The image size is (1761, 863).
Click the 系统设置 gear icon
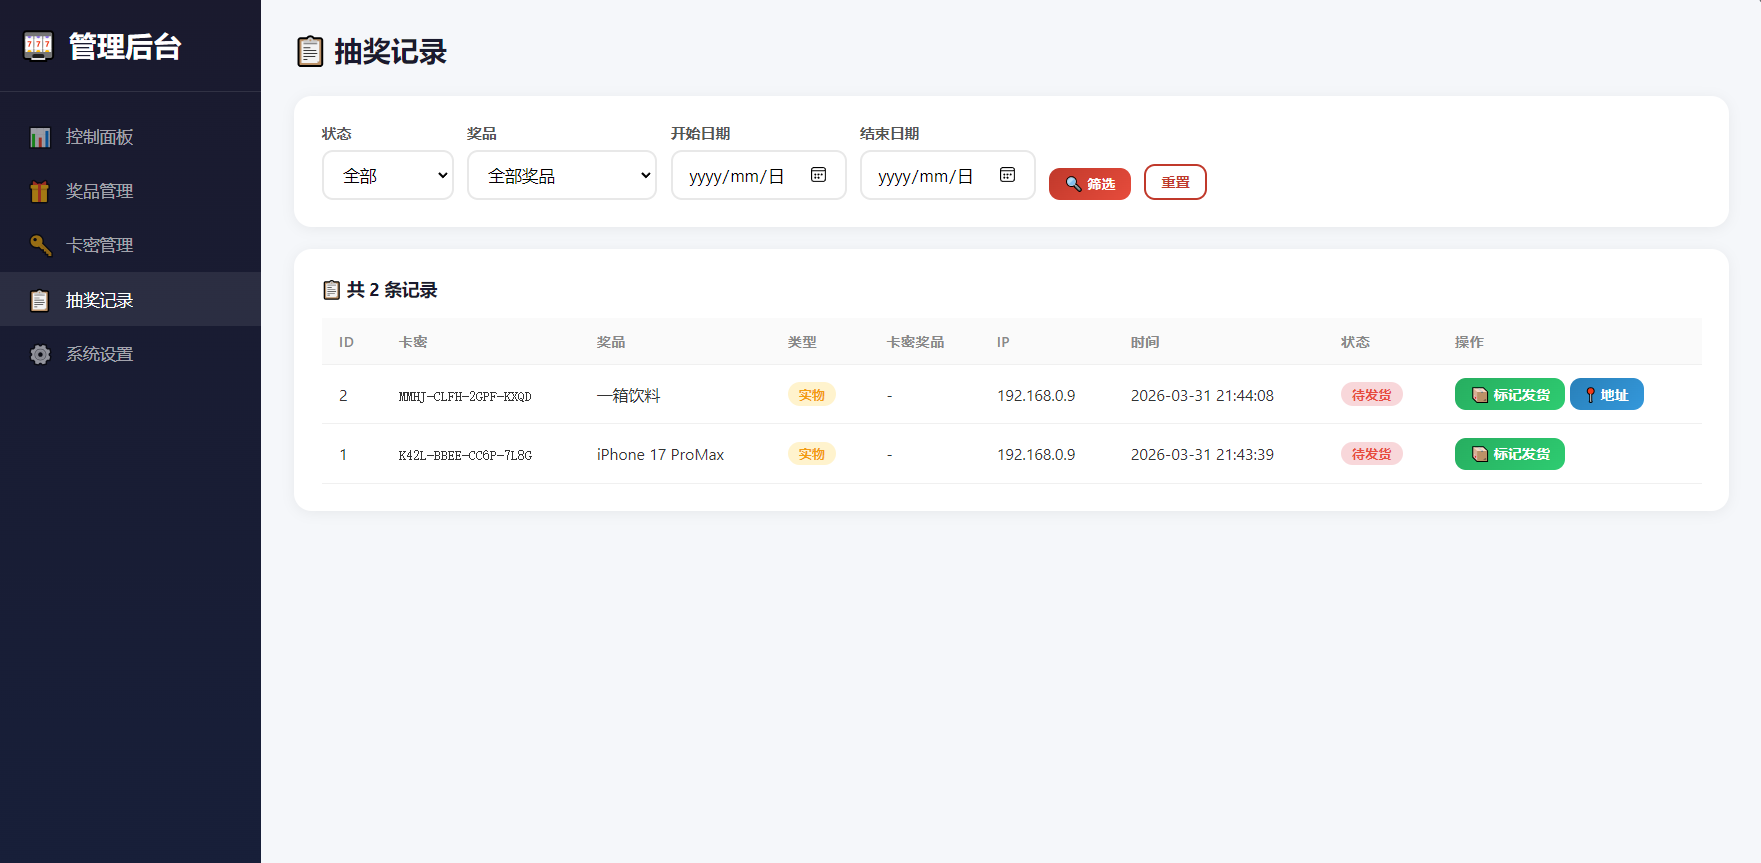tap(40, 355)
